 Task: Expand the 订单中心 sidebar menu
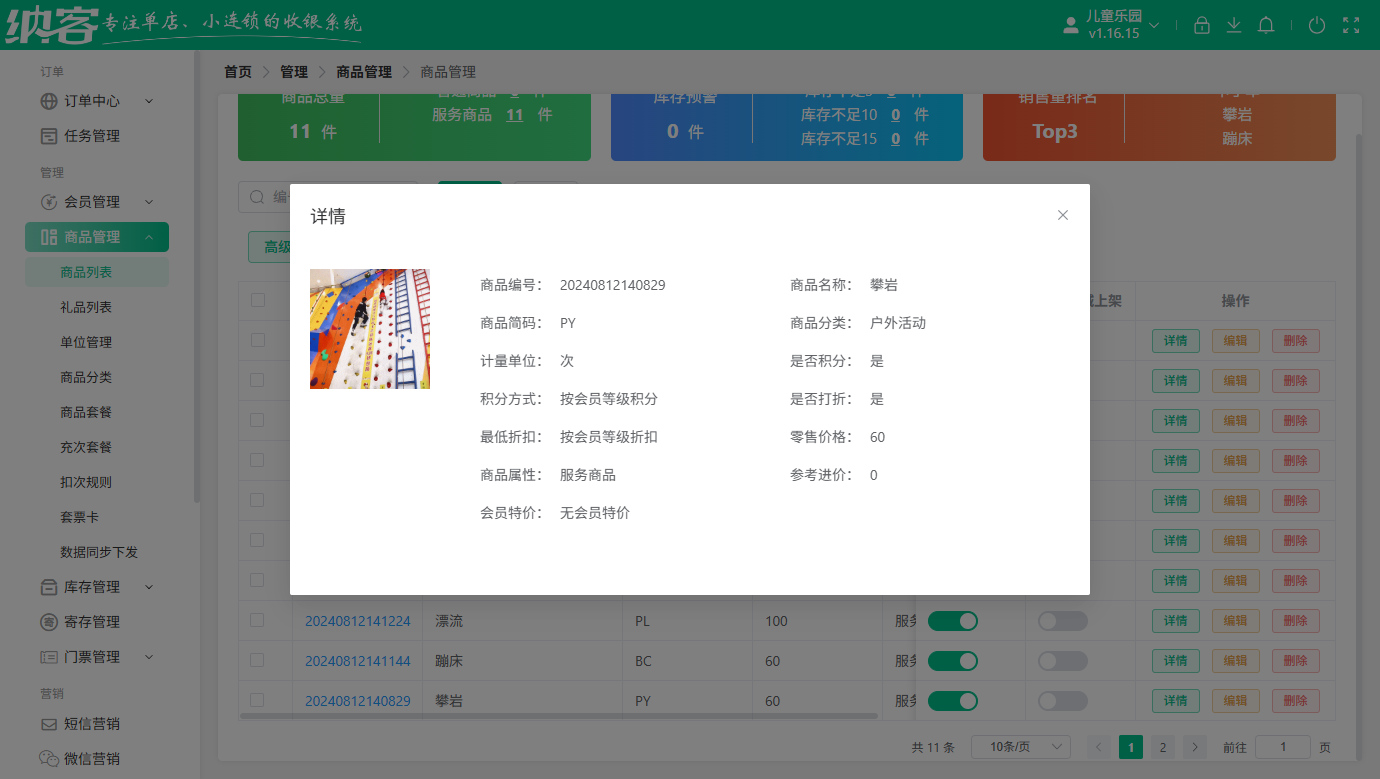(x=93, y=101)
